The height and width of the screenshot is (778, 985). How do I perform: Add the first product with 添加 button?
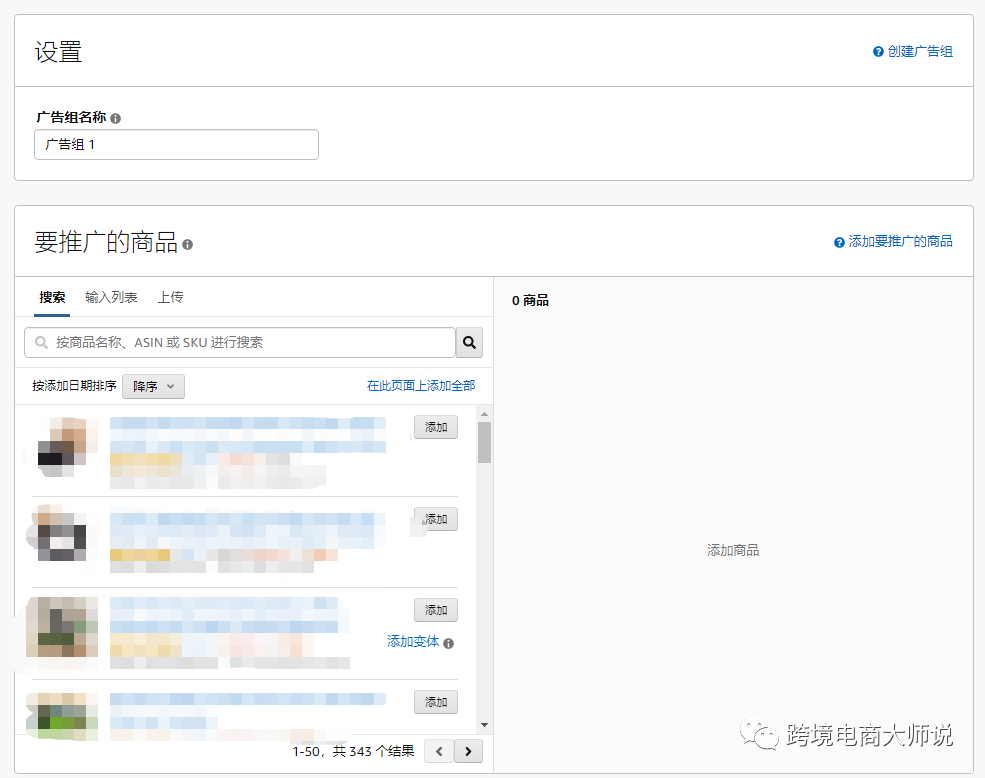435,426
